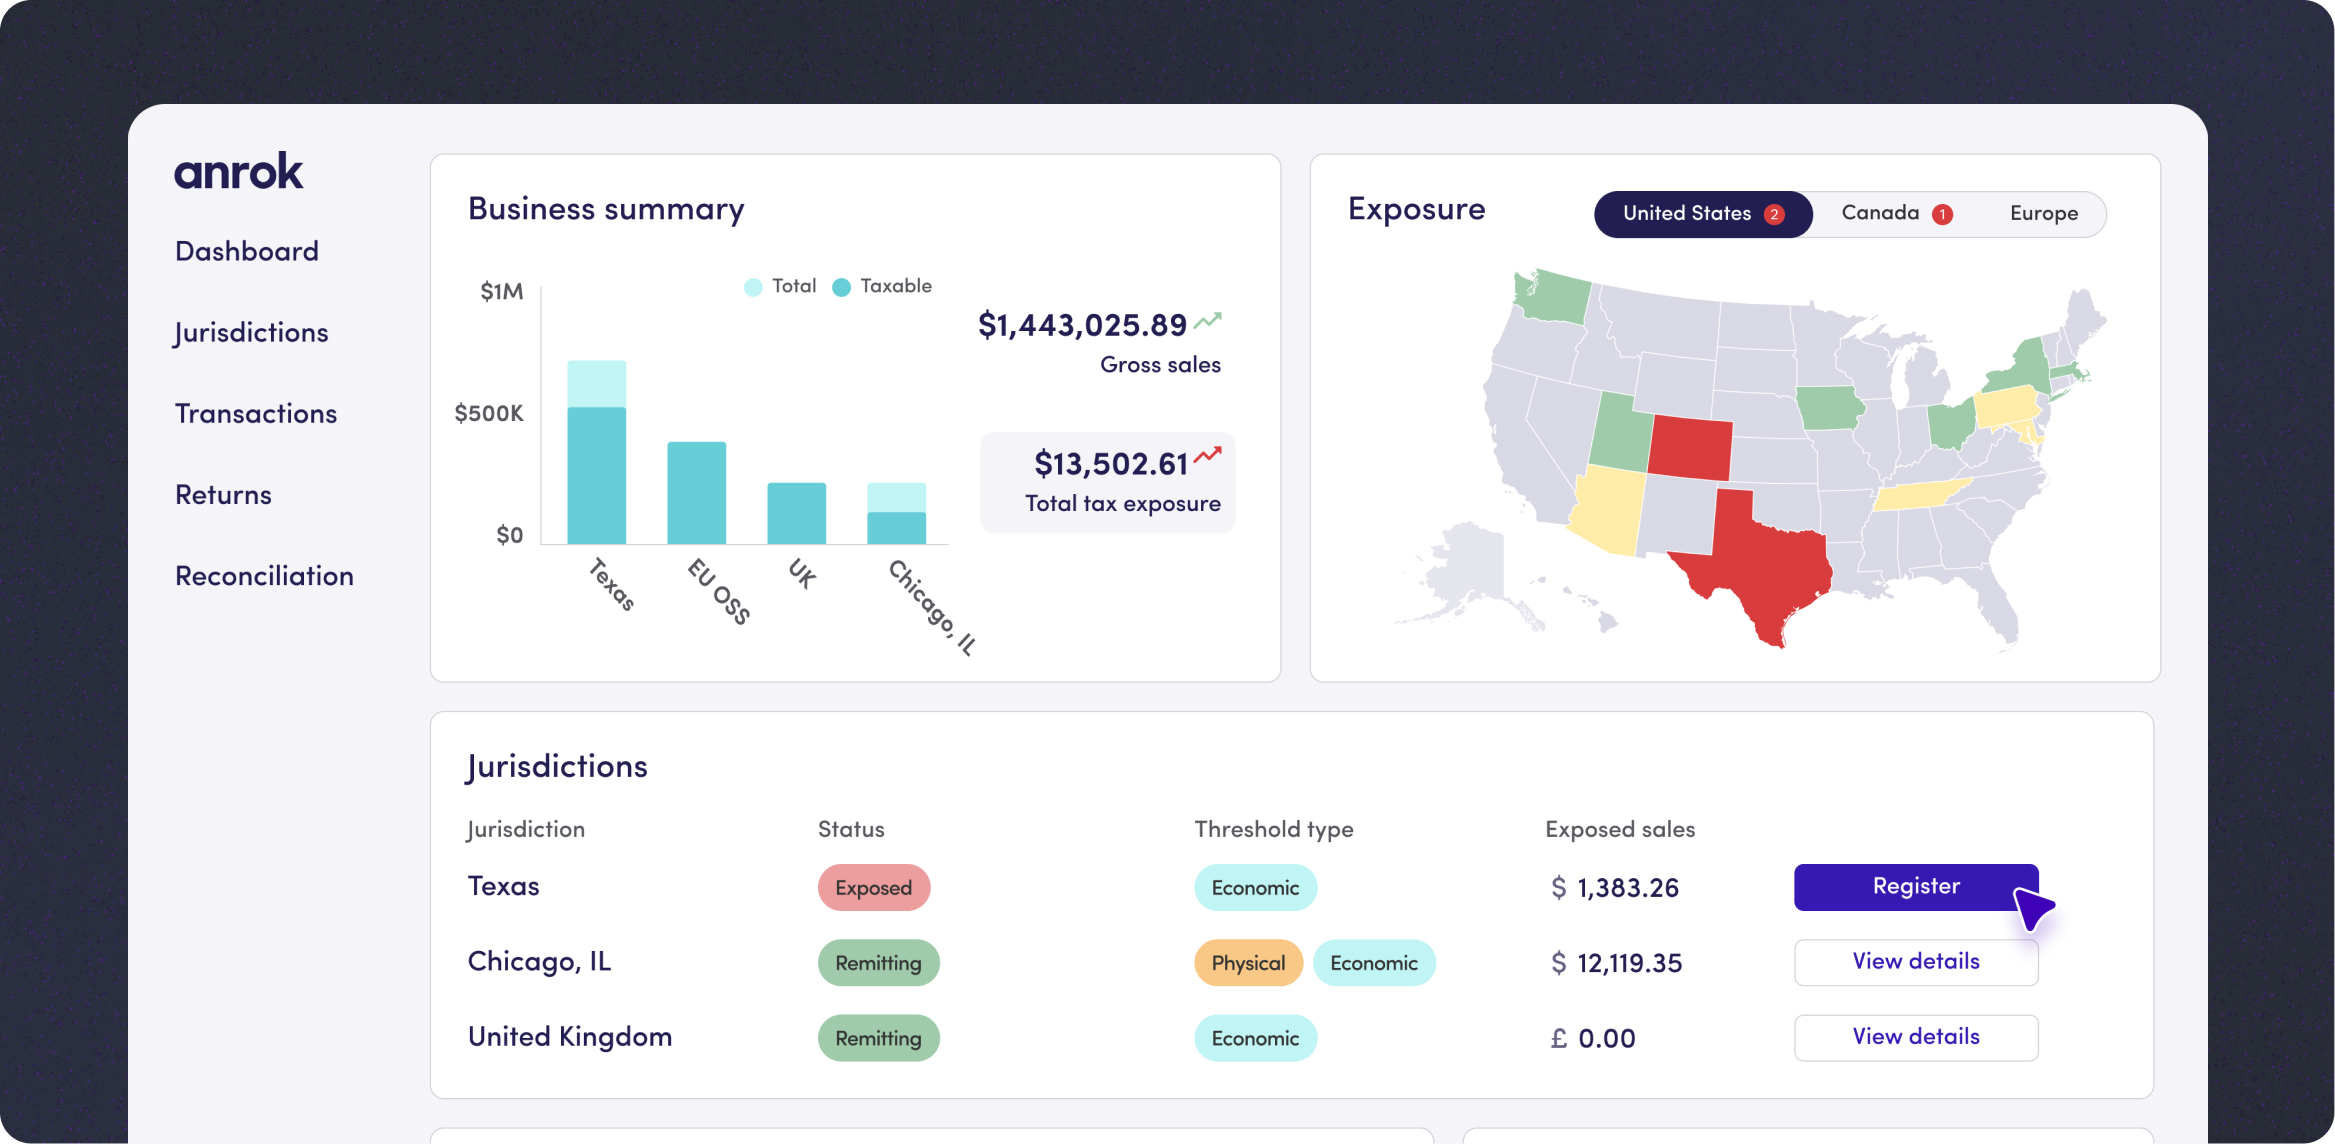Screen dimensions: 2335x1144
Task: Click the anrok logo
Action: (238, 172)
